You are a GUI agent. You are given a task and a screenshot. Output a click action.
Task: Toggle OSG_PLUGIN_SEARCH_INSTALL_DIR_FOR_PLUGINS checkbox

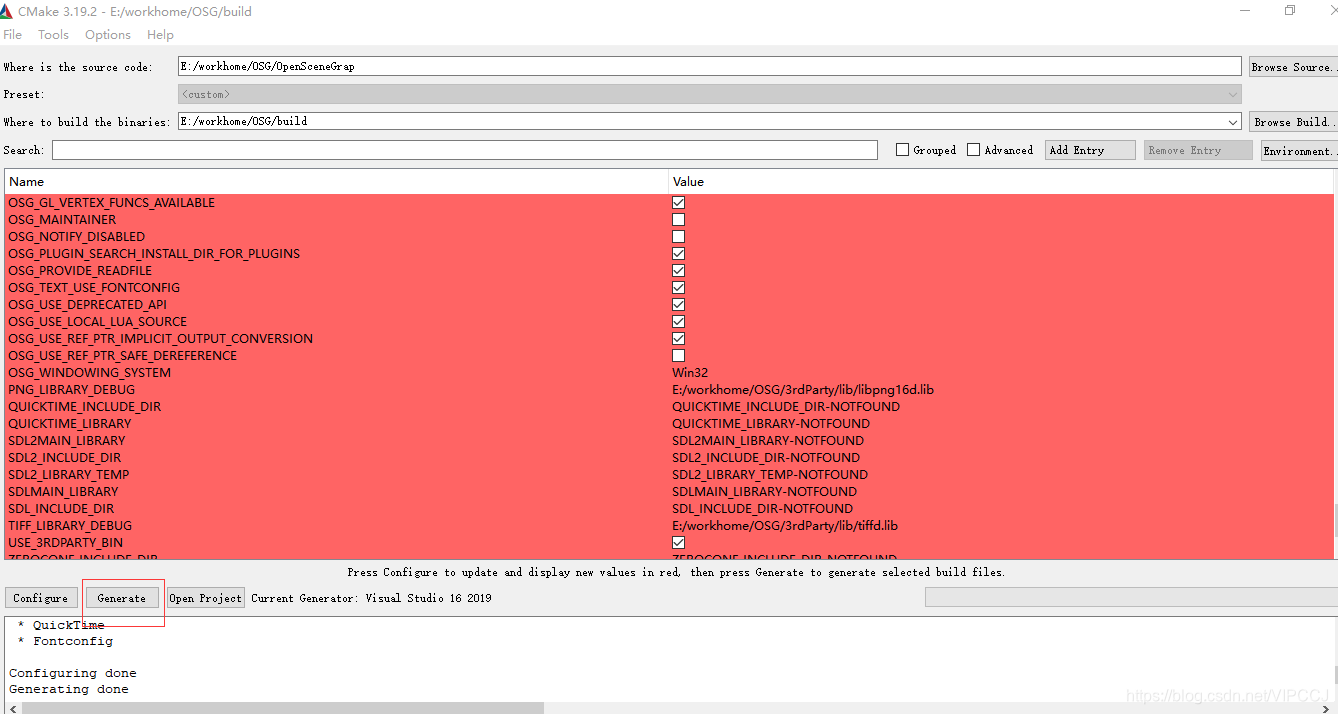click(678, 254)
